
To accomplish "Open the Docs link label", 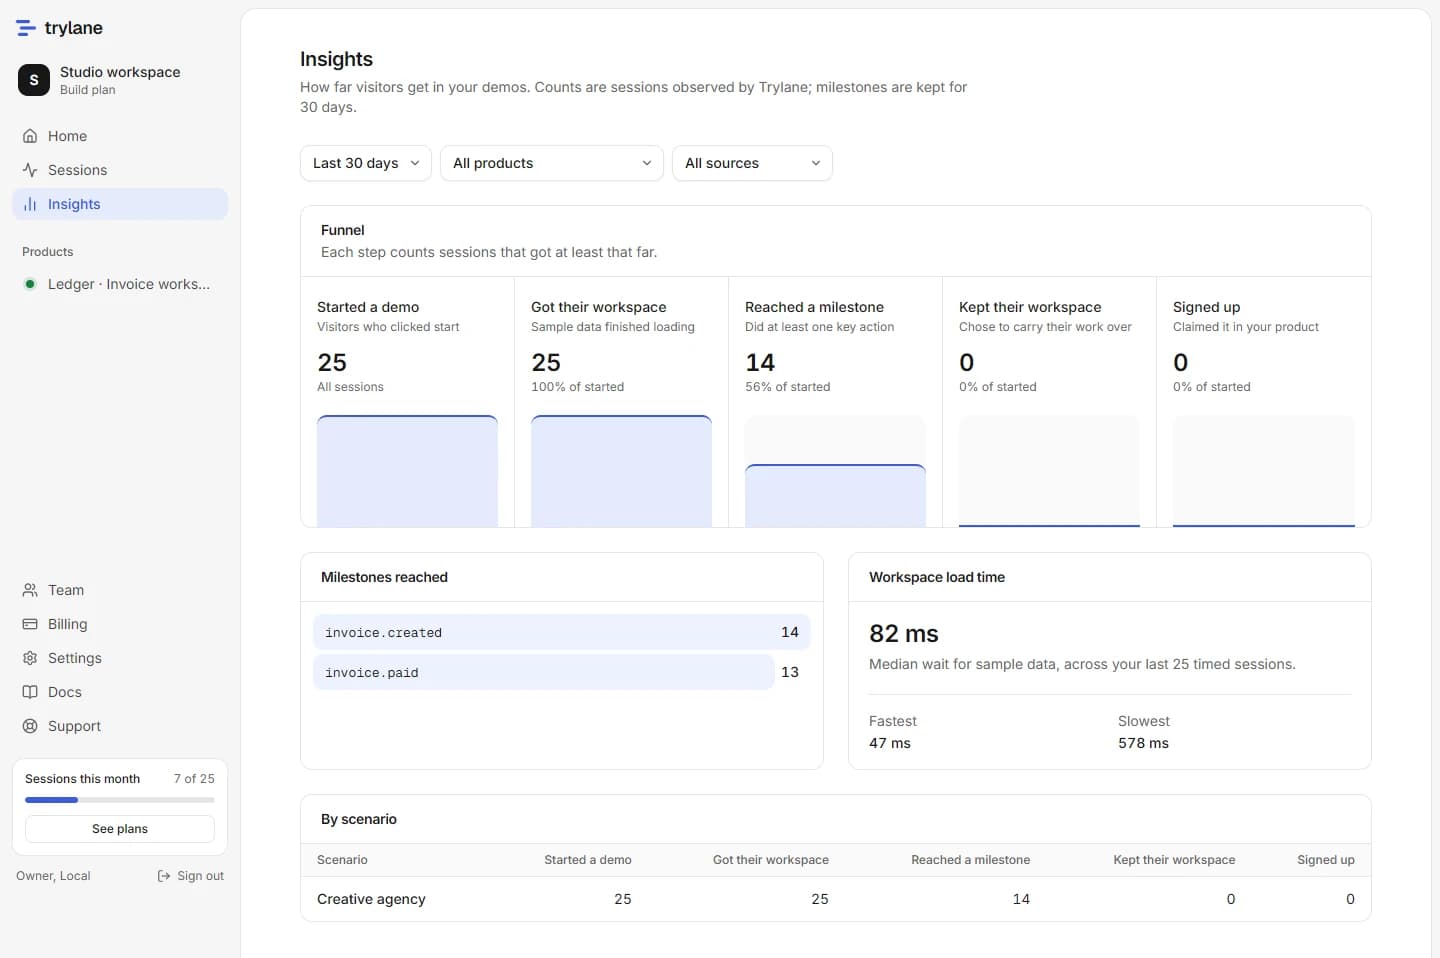I will (65, 692).
